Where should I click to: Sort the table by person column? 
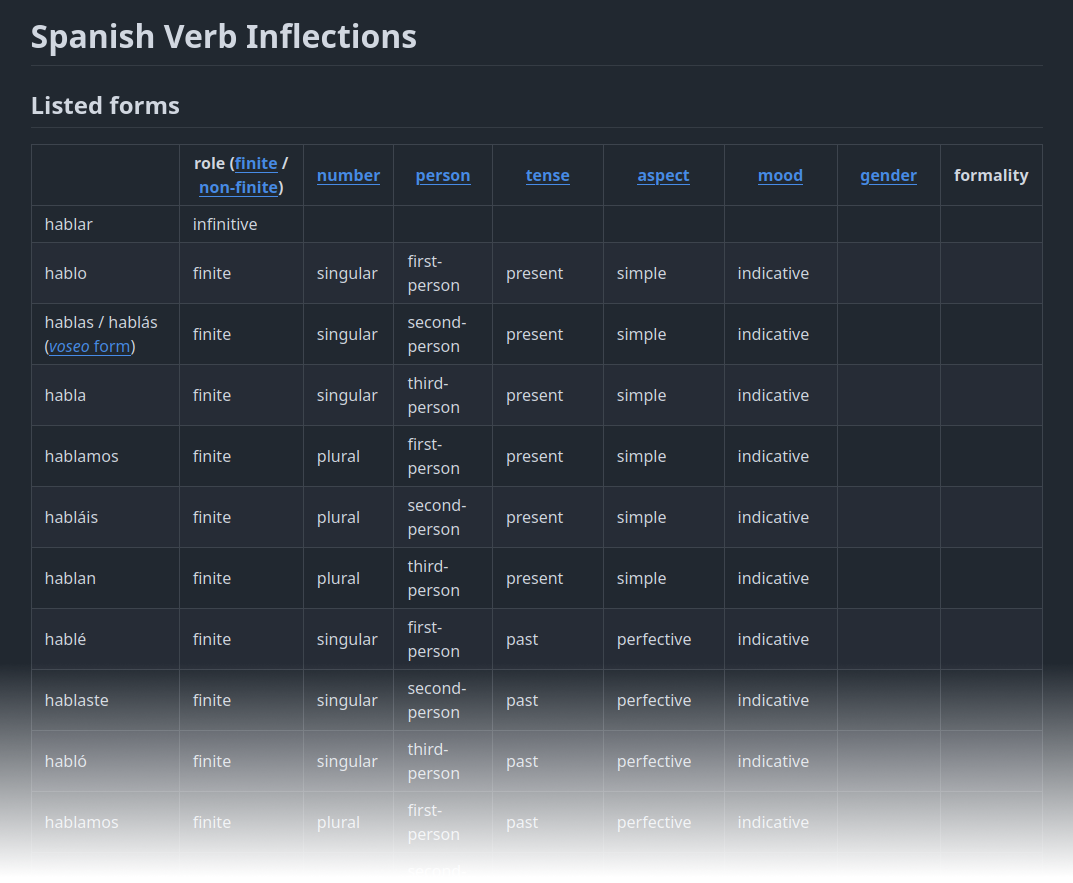tap(443, 174)
